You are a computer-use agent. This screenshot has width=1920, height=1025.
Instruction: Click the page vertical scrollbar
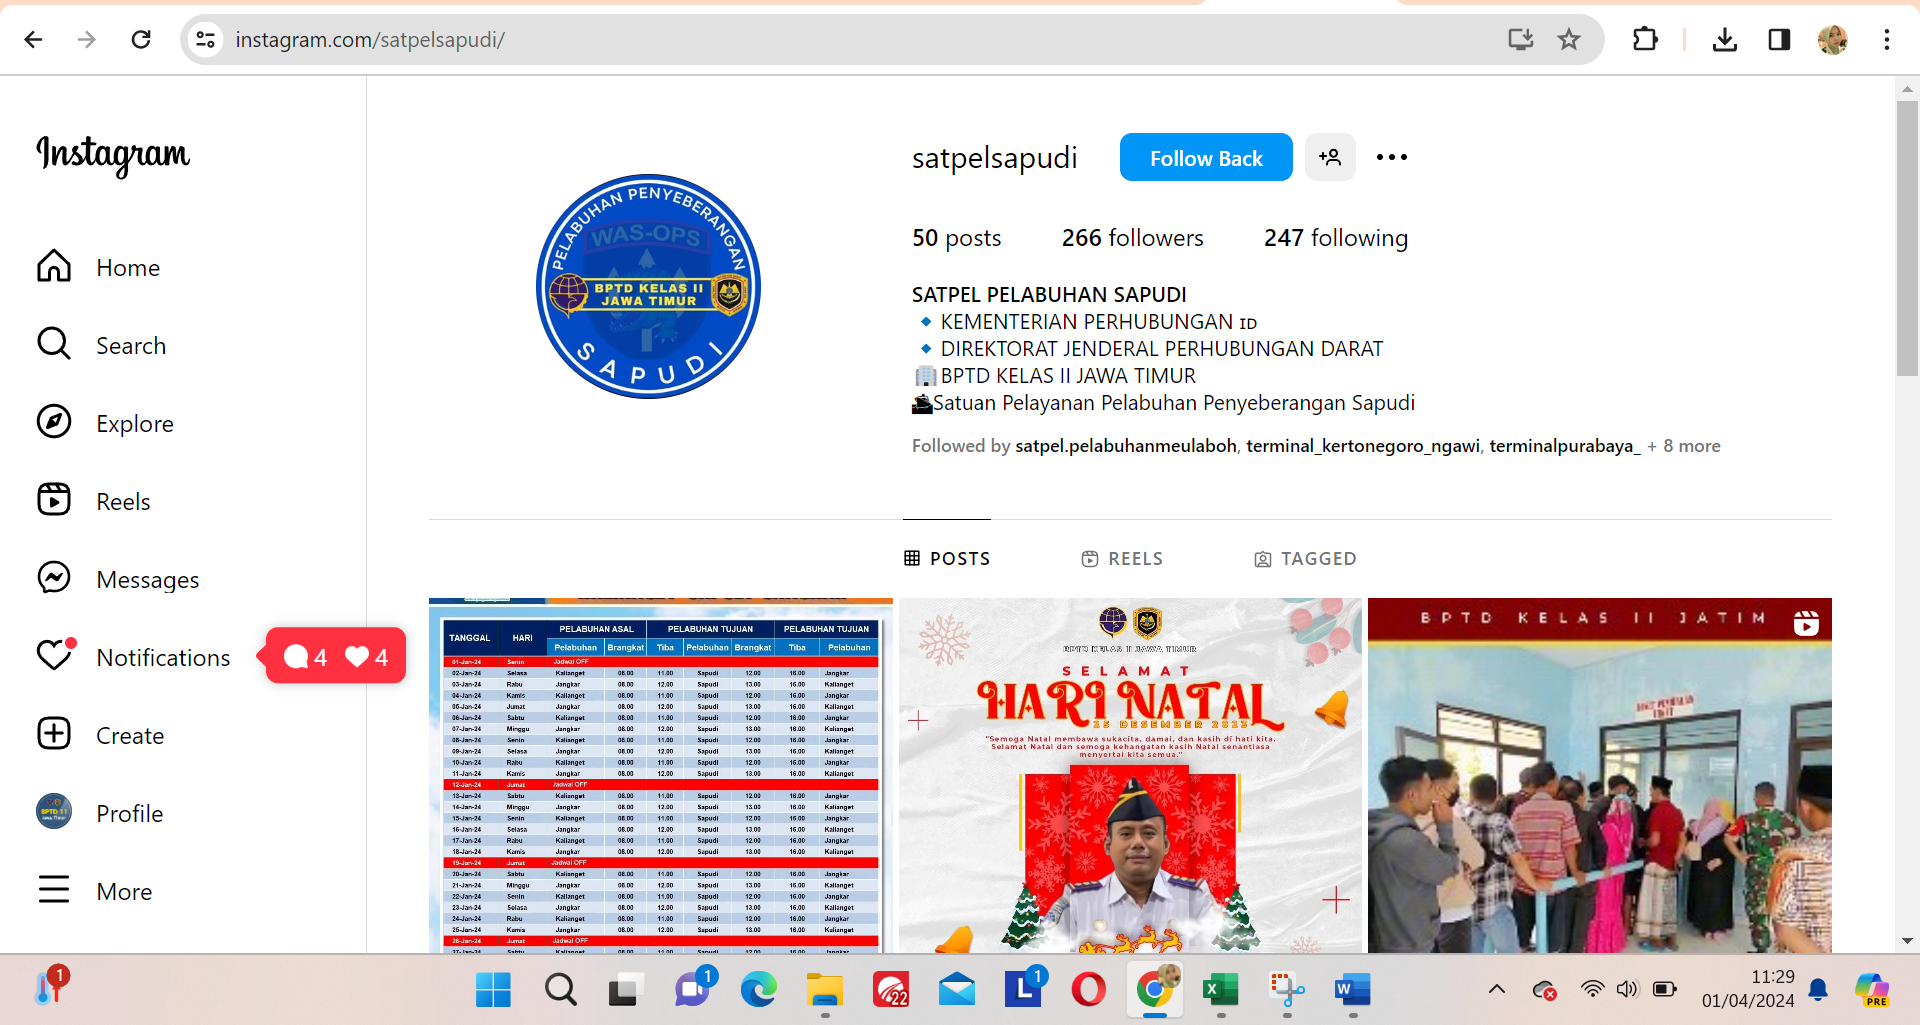pos(1906,240)
